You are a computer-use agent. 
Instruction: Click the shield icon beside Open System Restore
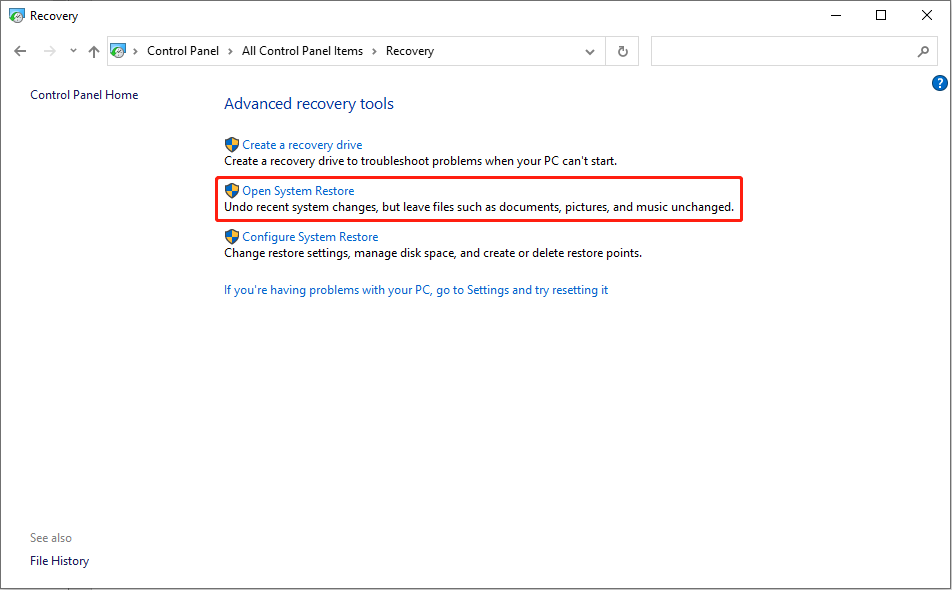(x=232, y=190)
